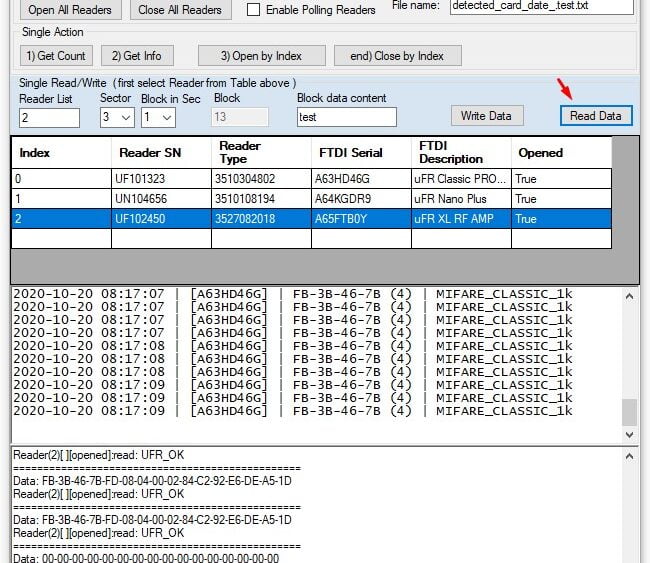The image size is (650, 563).
Task: Click the Read Data button
Action: point(595,116)
